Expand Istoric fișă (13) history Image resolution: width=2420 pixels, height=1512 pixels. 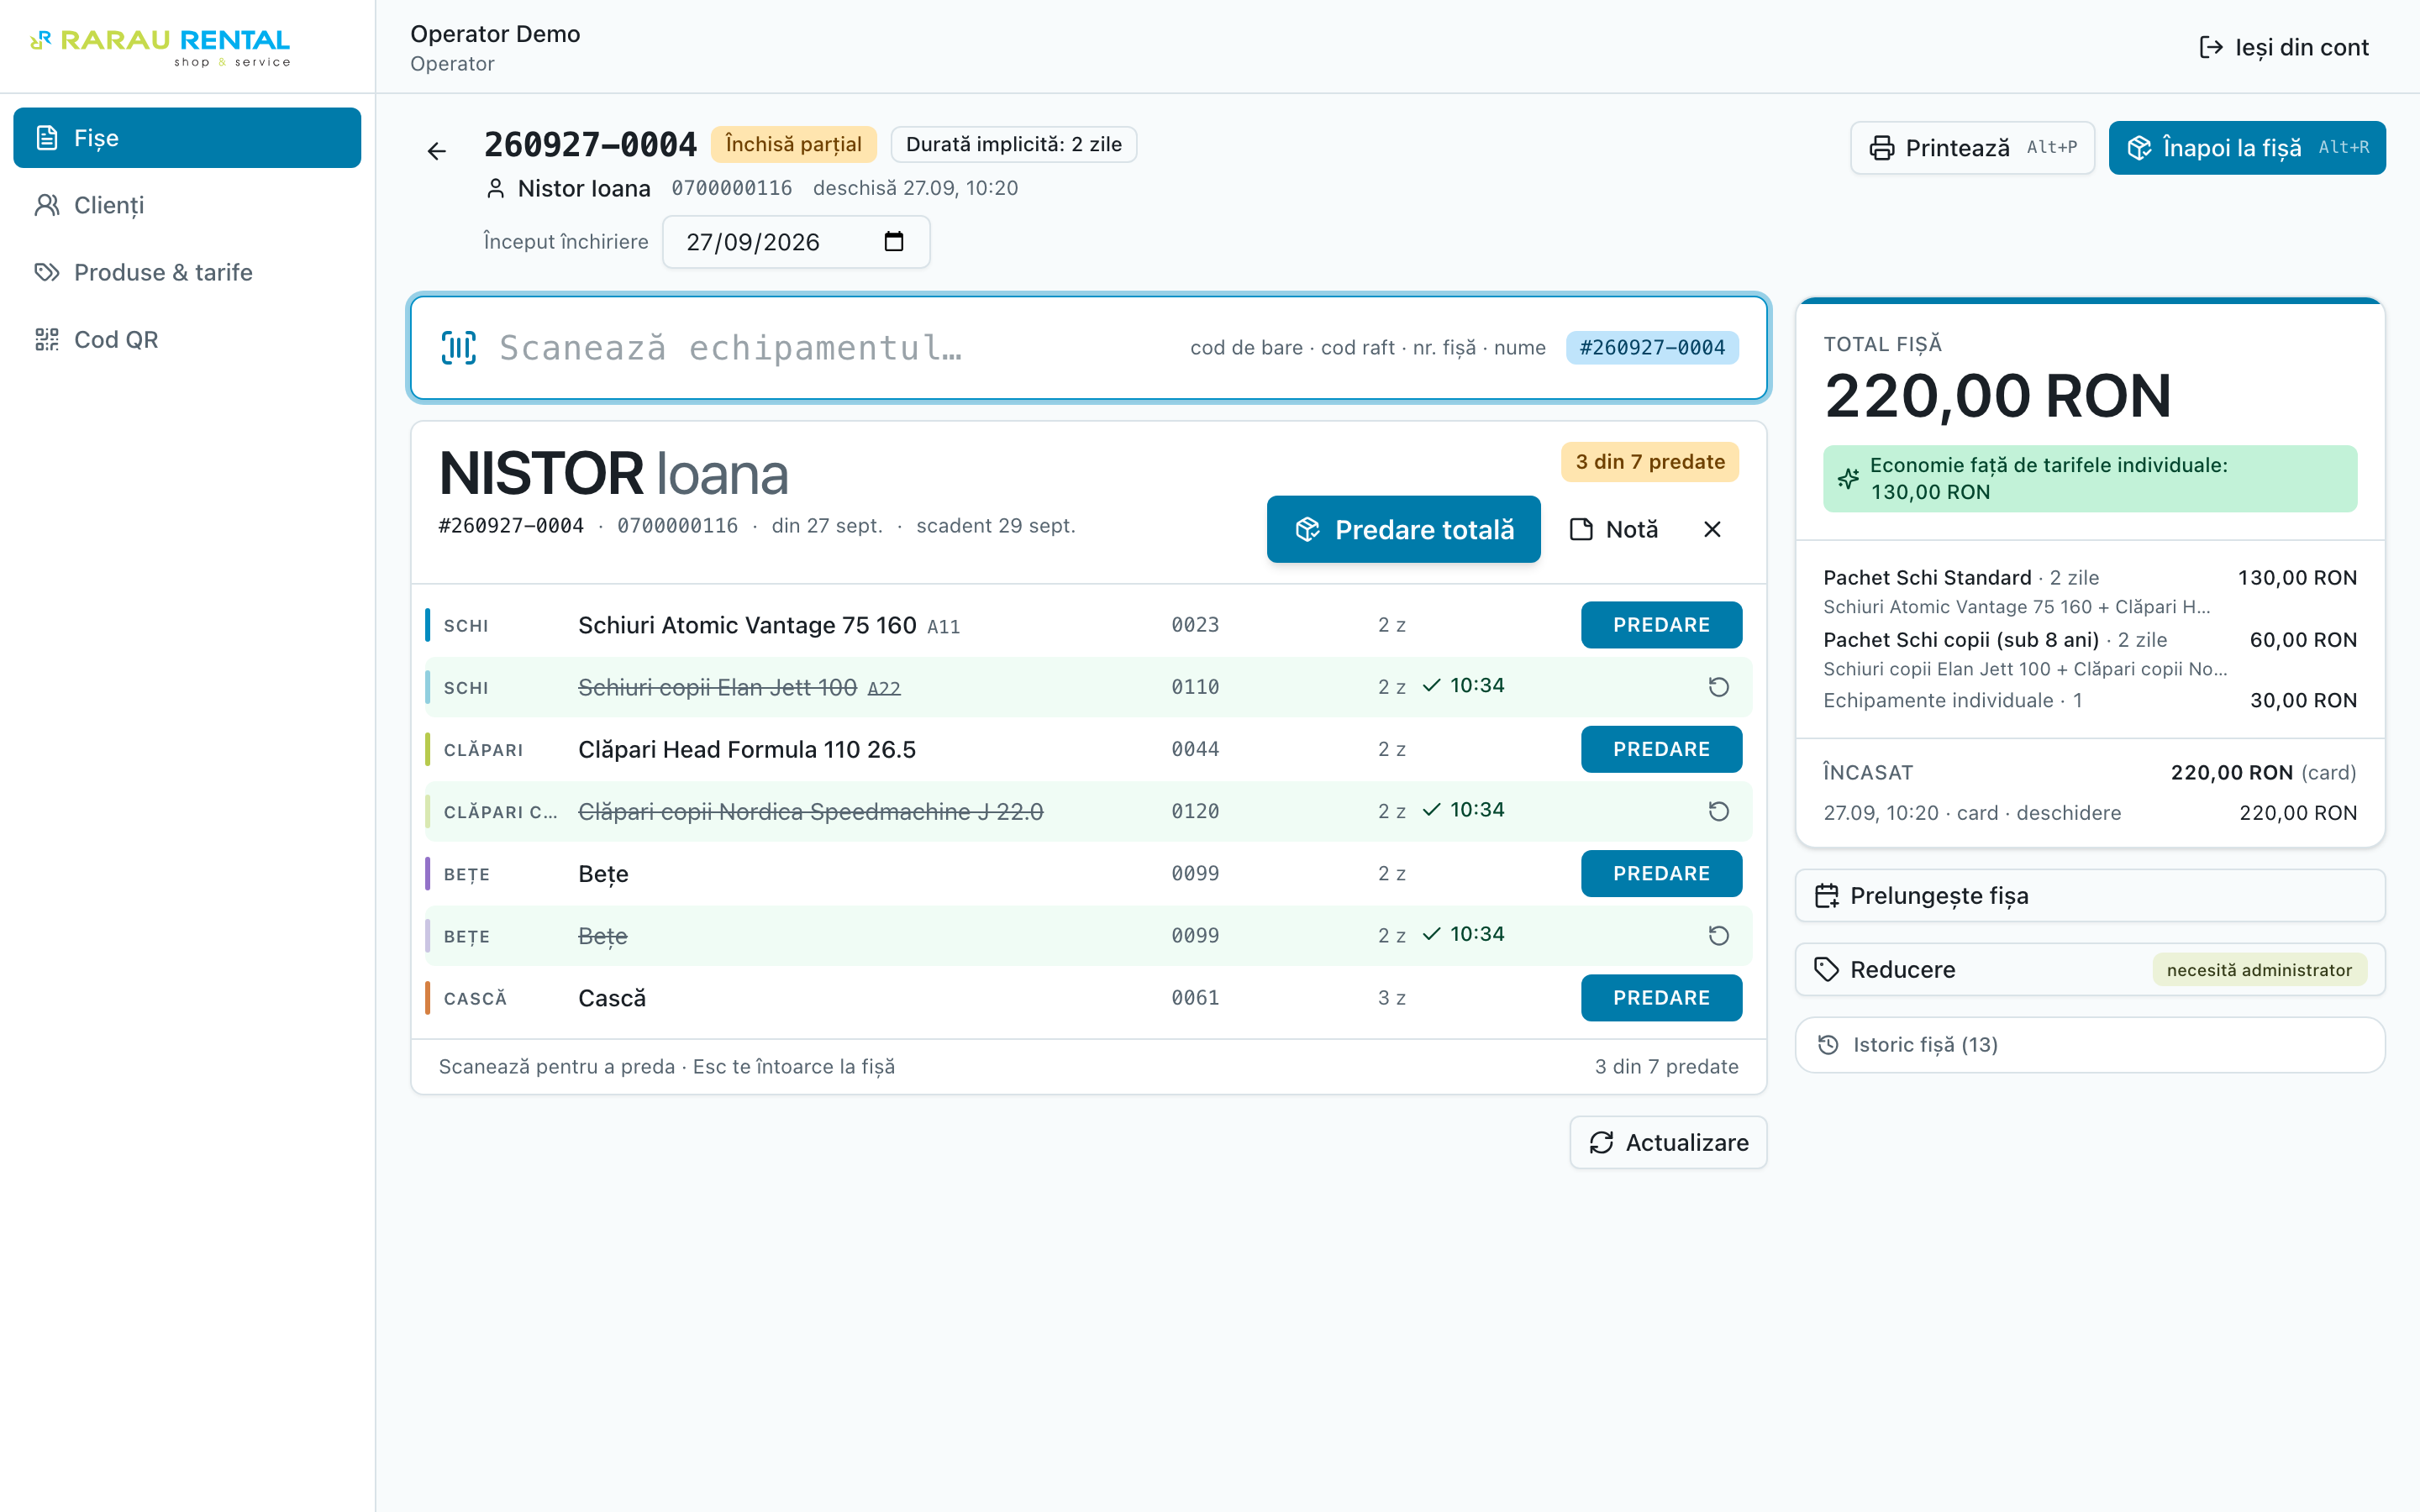point(2090,1045)
